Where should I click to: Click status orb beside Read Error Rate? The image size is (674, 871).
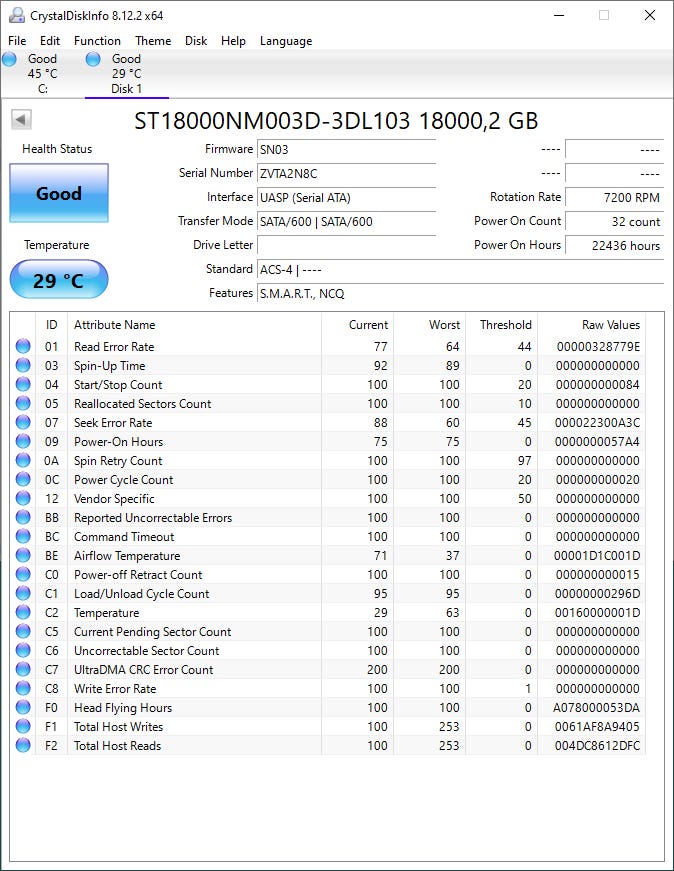(23, 347)
